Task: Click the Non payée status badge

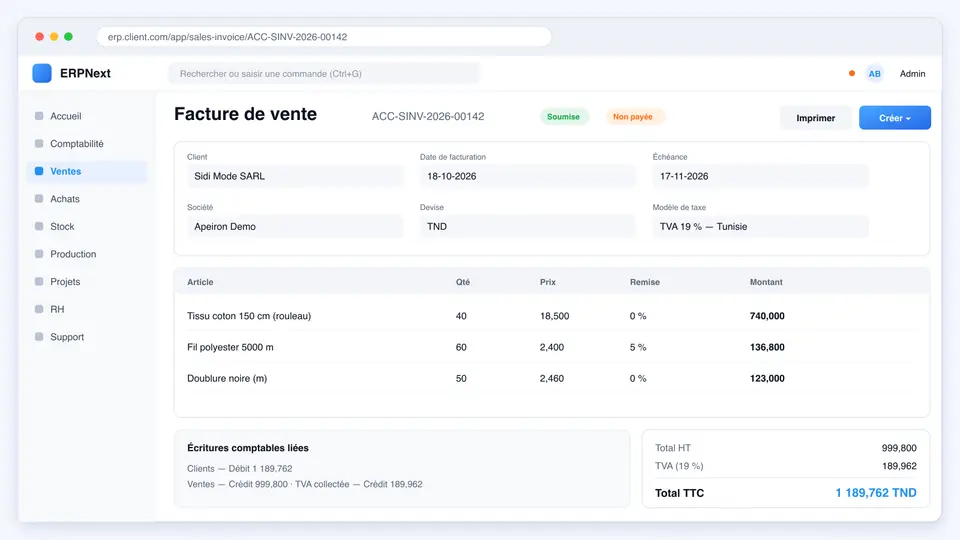Action: 634,116
